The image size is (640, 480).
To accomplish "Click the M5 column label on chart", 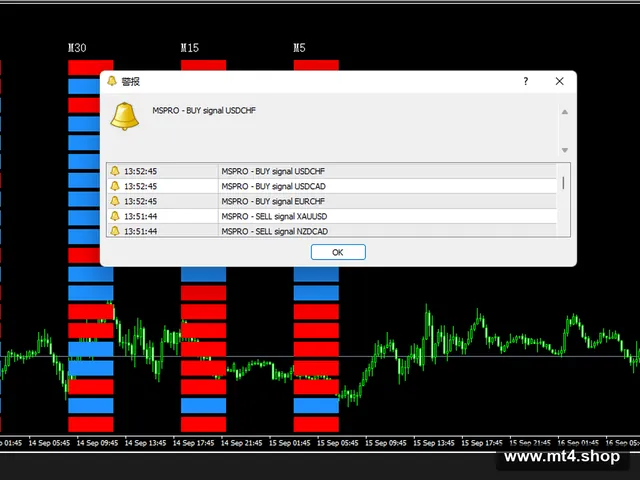I will click(x=299, y=48).
